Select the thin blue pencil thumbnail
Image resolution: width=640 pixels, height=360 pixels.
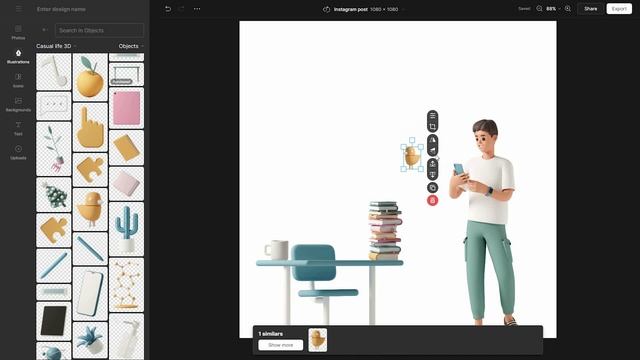(x=90, y=249)
